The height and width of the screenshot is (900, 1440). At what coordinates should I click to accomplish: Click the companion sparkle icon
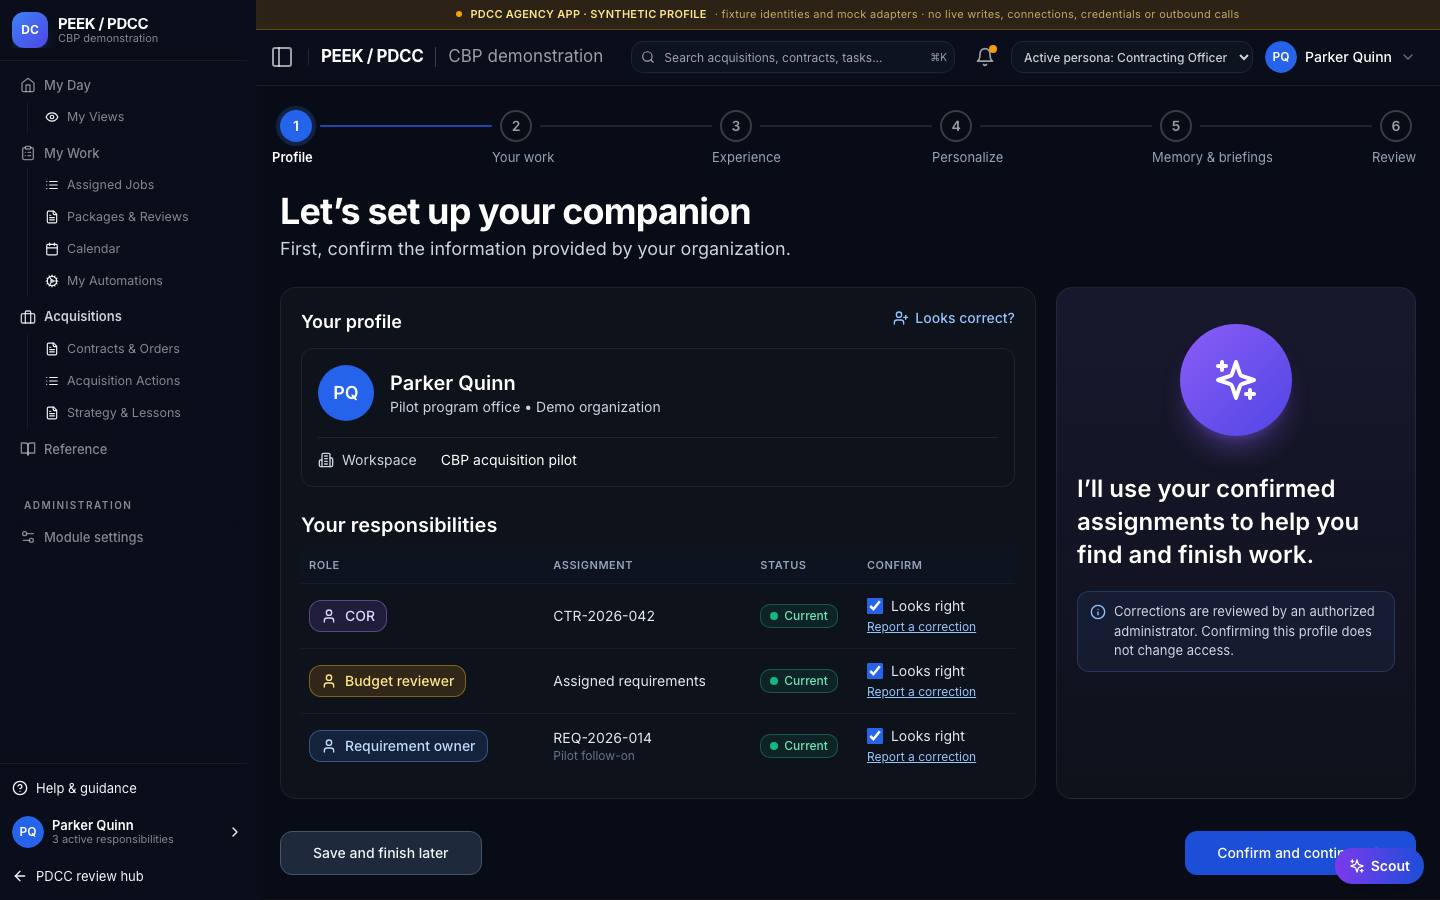1236,380
